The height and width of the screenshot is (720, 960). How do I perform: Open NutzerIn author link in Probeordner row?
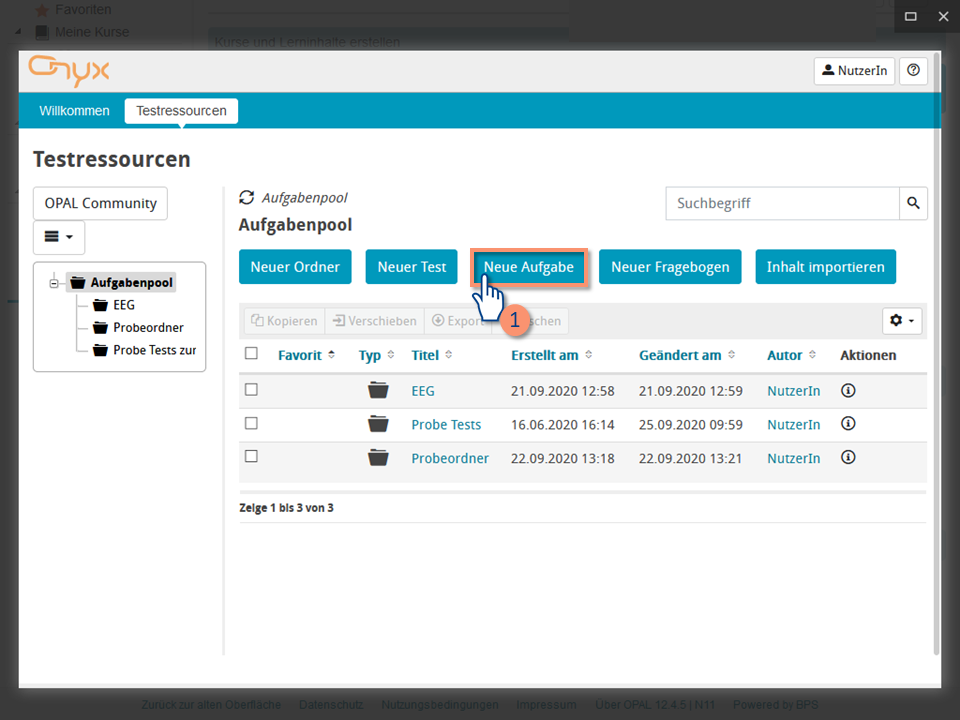coord(793,458)
